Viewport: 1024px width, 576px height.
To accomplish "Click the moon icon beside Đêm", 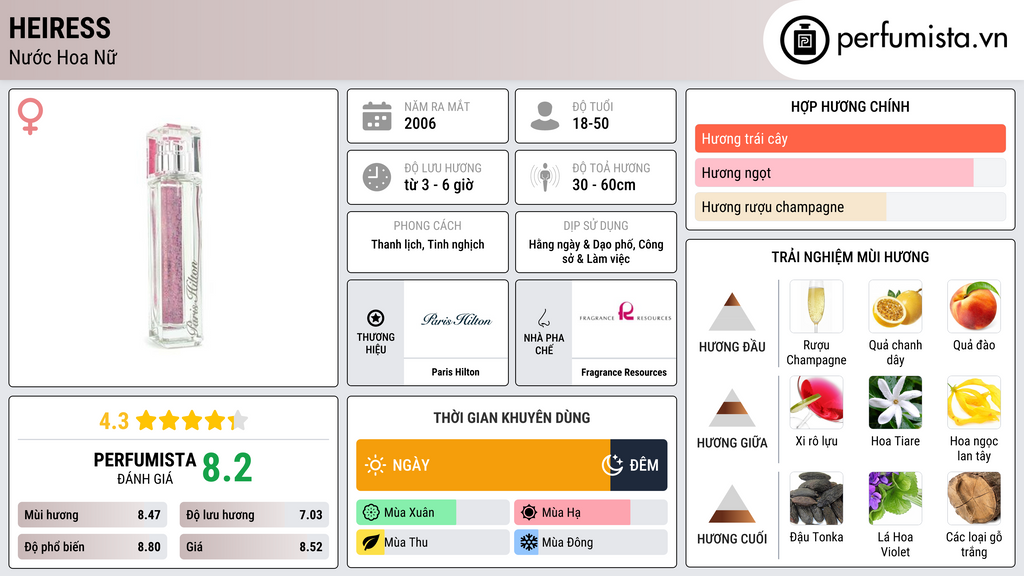I will pos(613,465).
